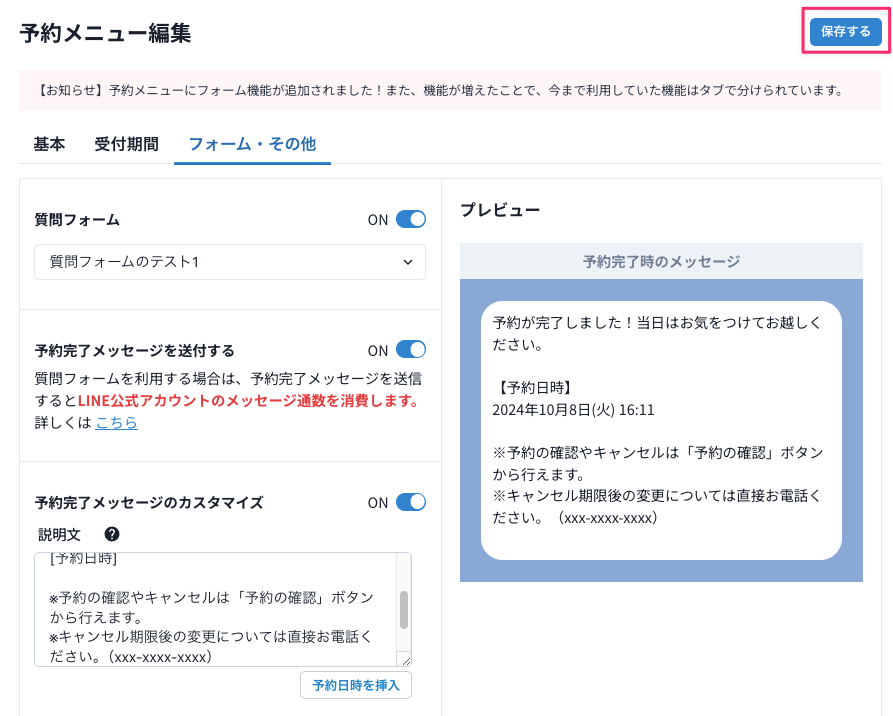Click the 予約完了時のメッセージ preview header
Viewport: 893px width, 716px height.
point(661,262)
